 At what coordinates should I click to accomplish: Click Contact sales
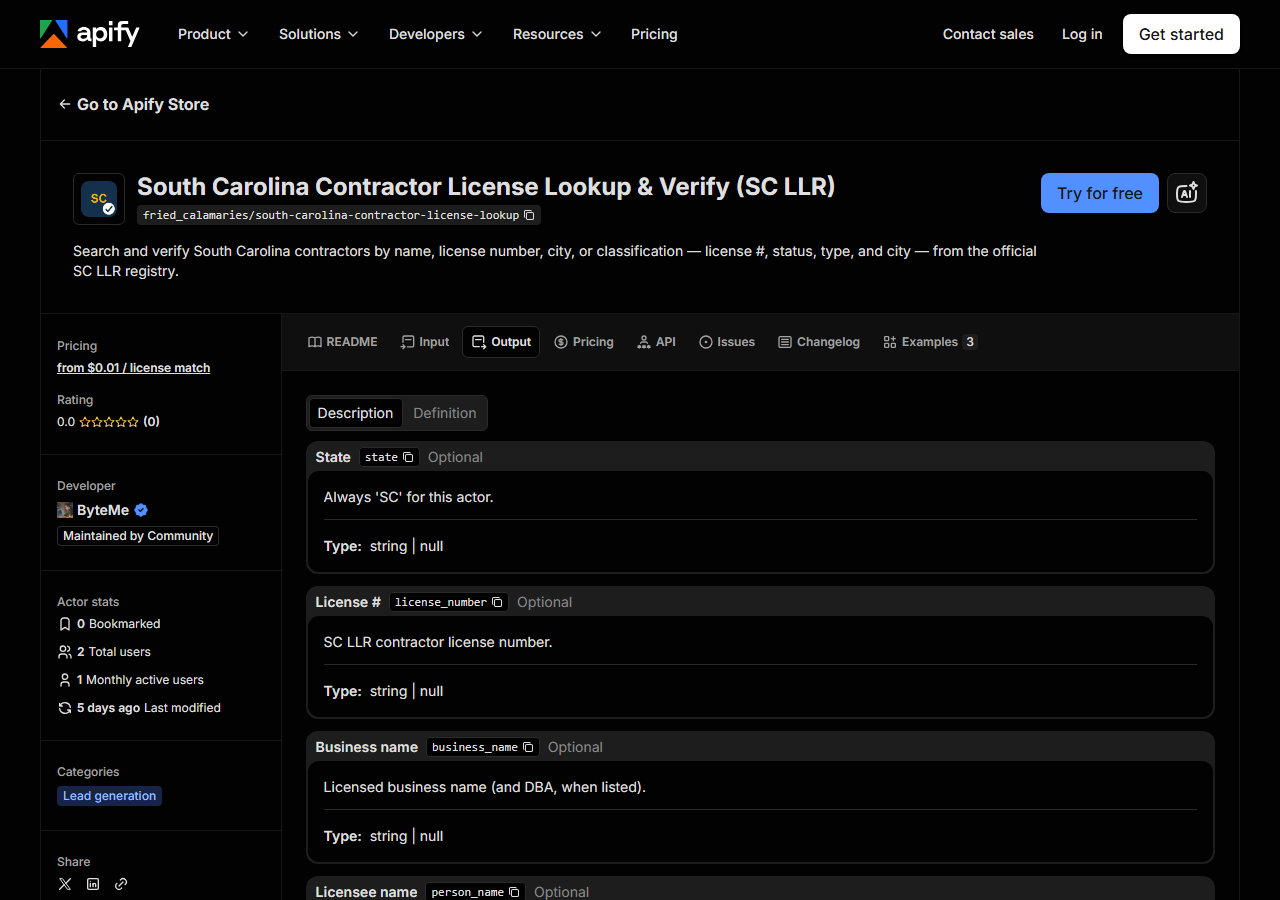pos(988,34)
